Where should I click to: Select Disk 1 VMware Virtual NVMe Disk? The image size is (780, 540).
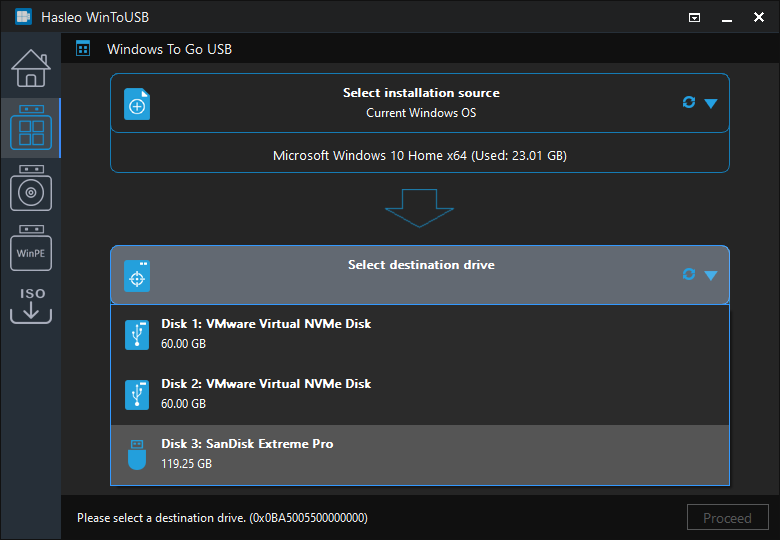tap(420, 335)
